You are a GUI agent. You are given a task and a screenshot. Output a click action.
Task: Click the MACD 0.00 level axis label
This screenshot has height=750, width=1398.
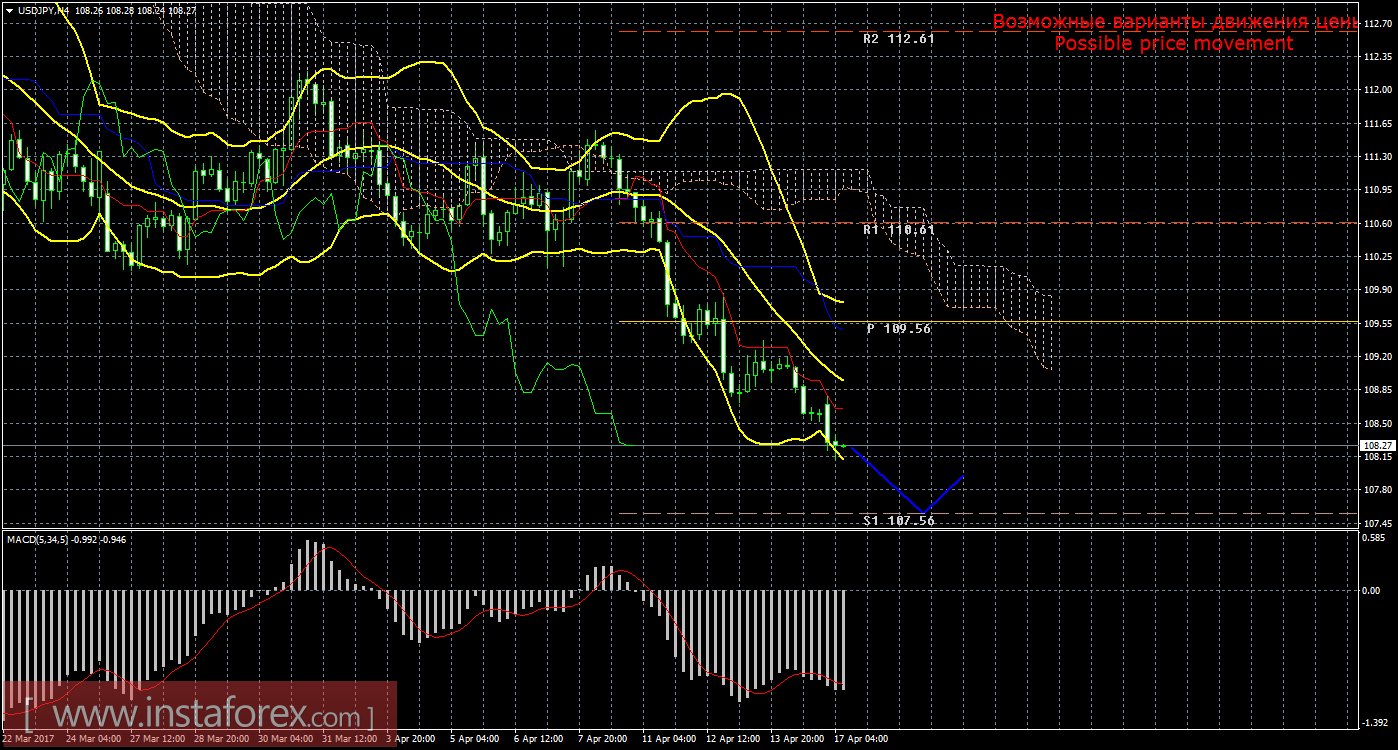pyautogui.click(x=1373, y=590)
